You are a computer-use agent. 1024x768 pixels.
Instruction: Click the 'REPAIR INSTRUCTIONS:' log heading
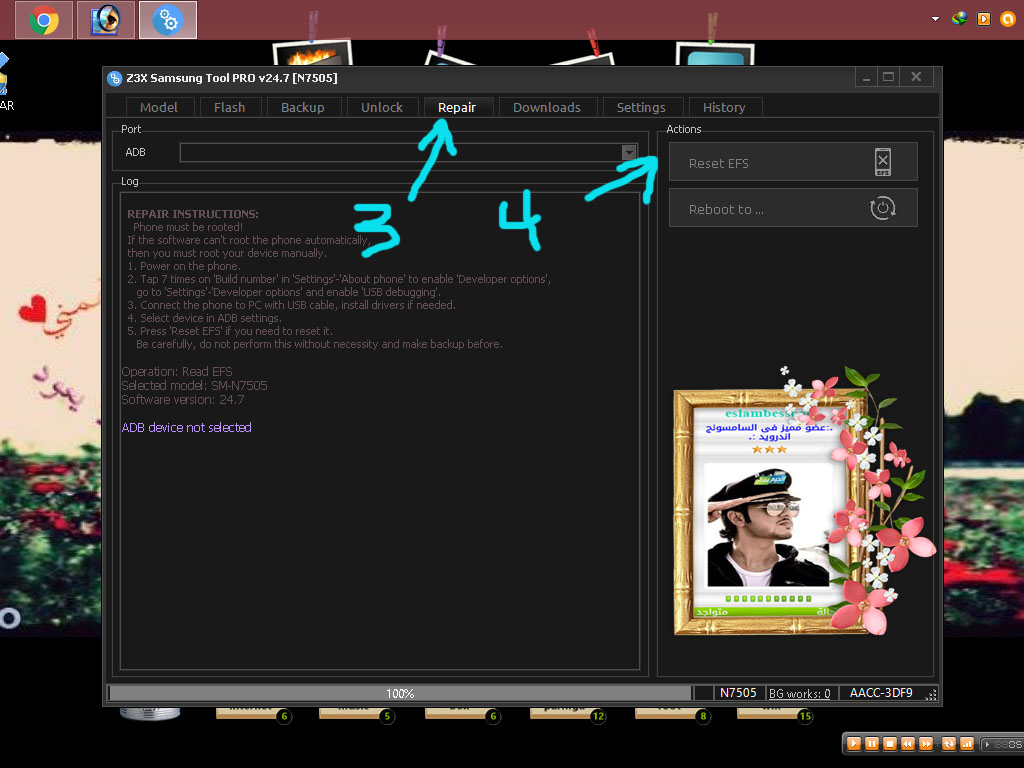tap(193, 214)
